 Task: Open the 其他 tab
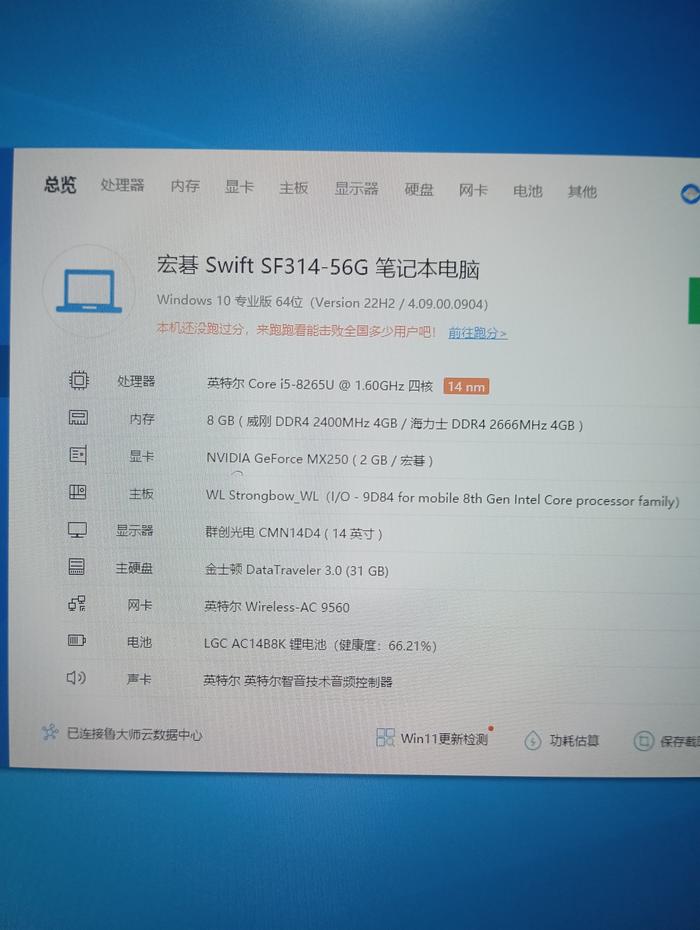(x=582, y=192)
